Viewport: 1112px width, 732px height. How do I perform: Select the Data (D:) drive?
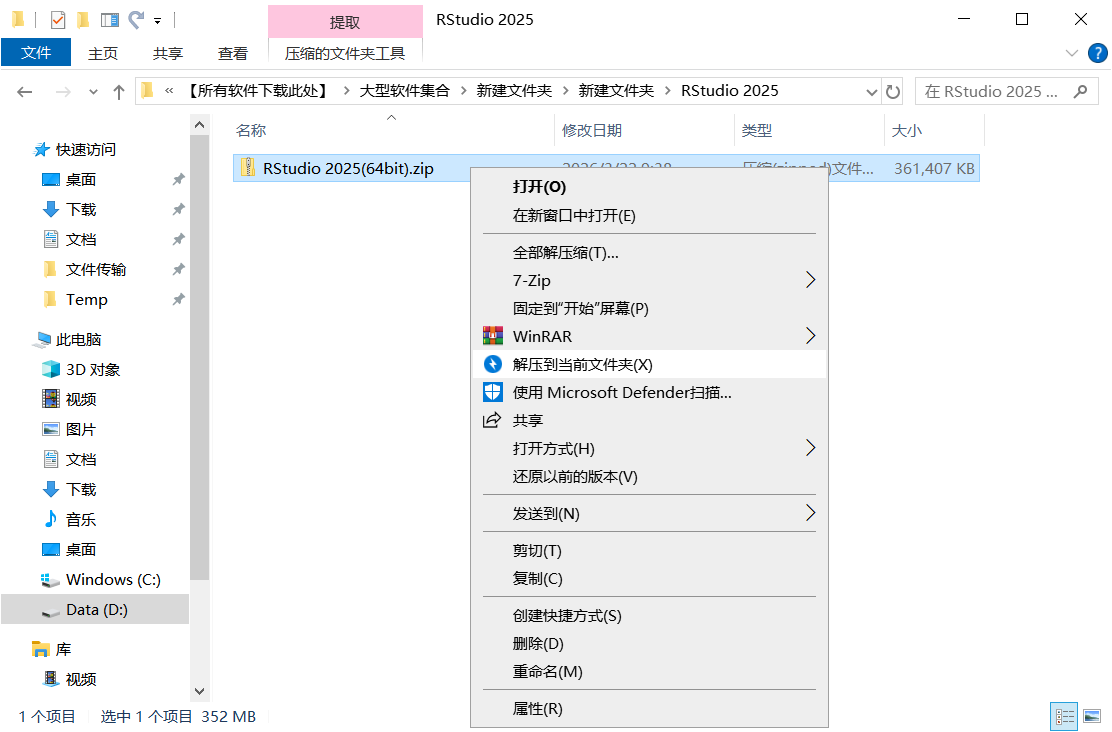95,609
